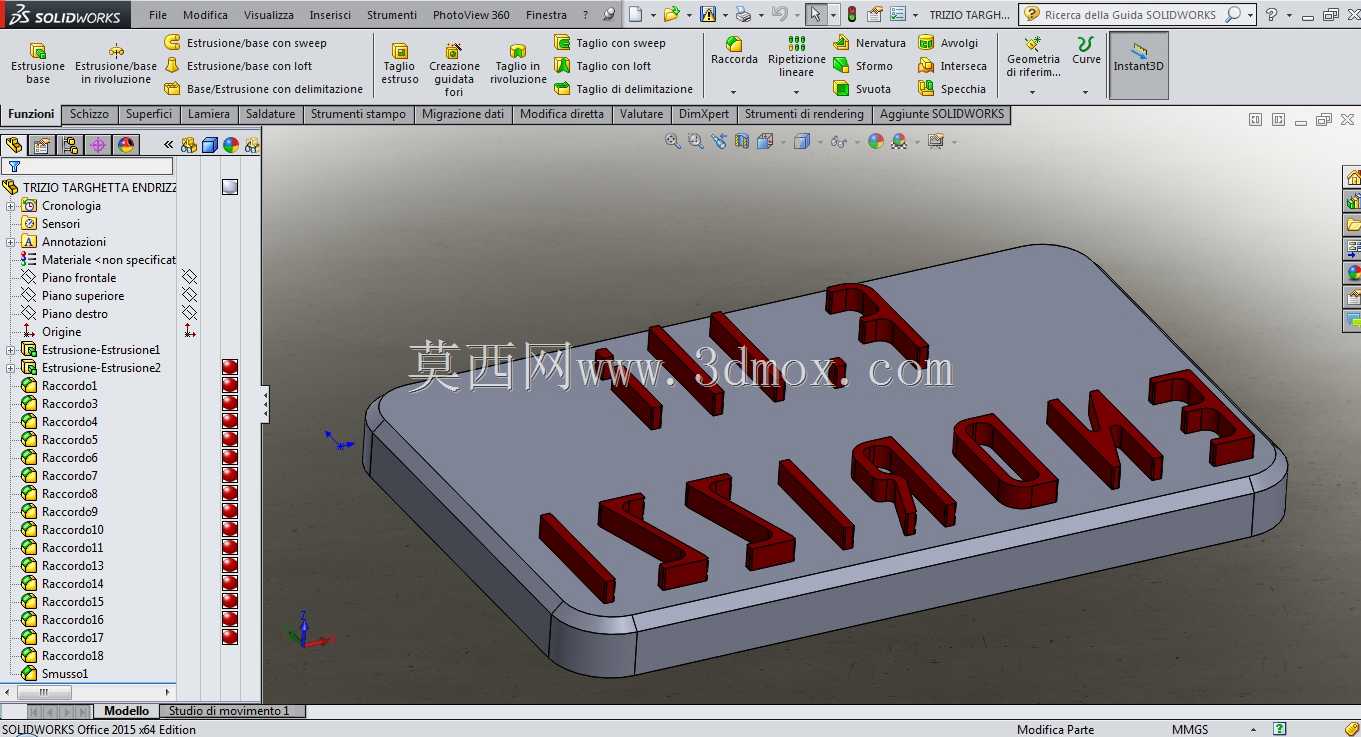
Task: Click the zoom to fit magnifier icon
Action: (673, 142)
